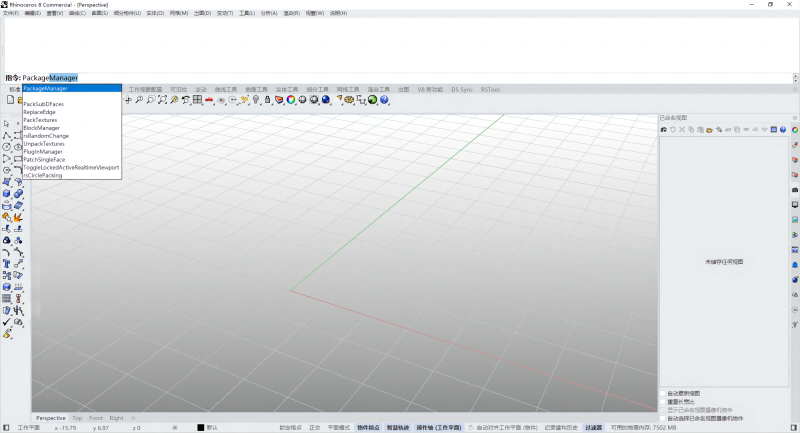The width and height of the screenshot is (800, 433).
Task: Click the help icon in main toolbar
Action: pyautogui.click(x=384, y=100)
